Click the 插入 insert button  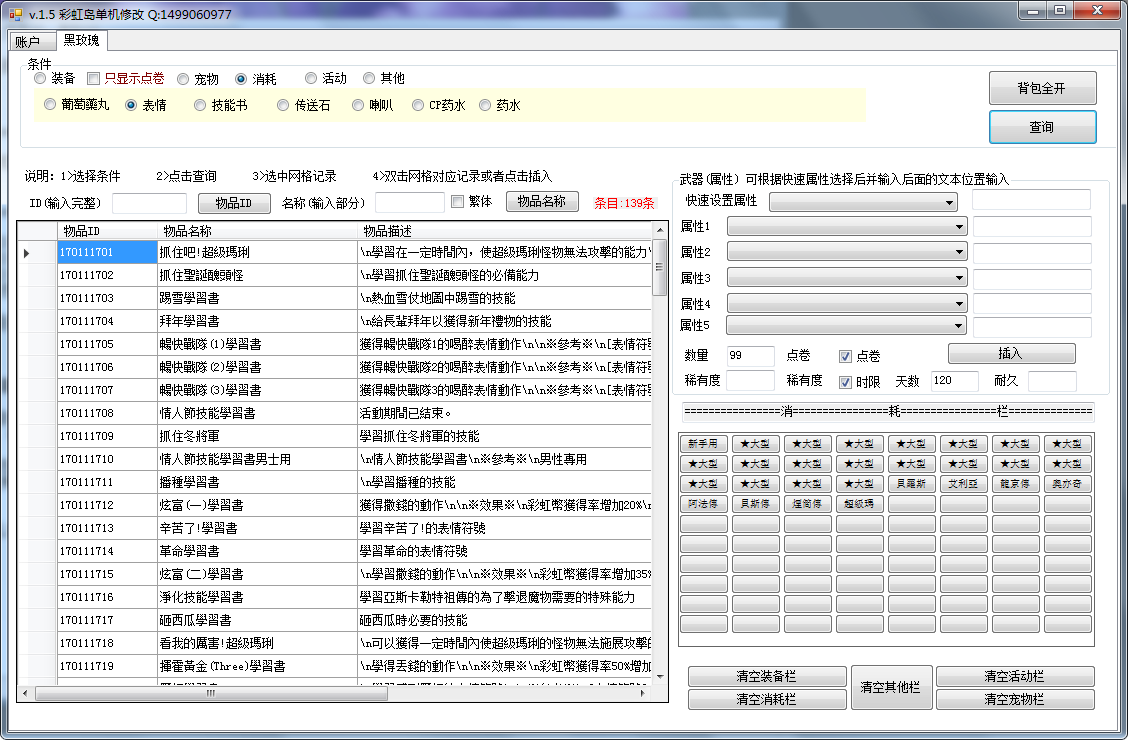[x=1011, y=353]
